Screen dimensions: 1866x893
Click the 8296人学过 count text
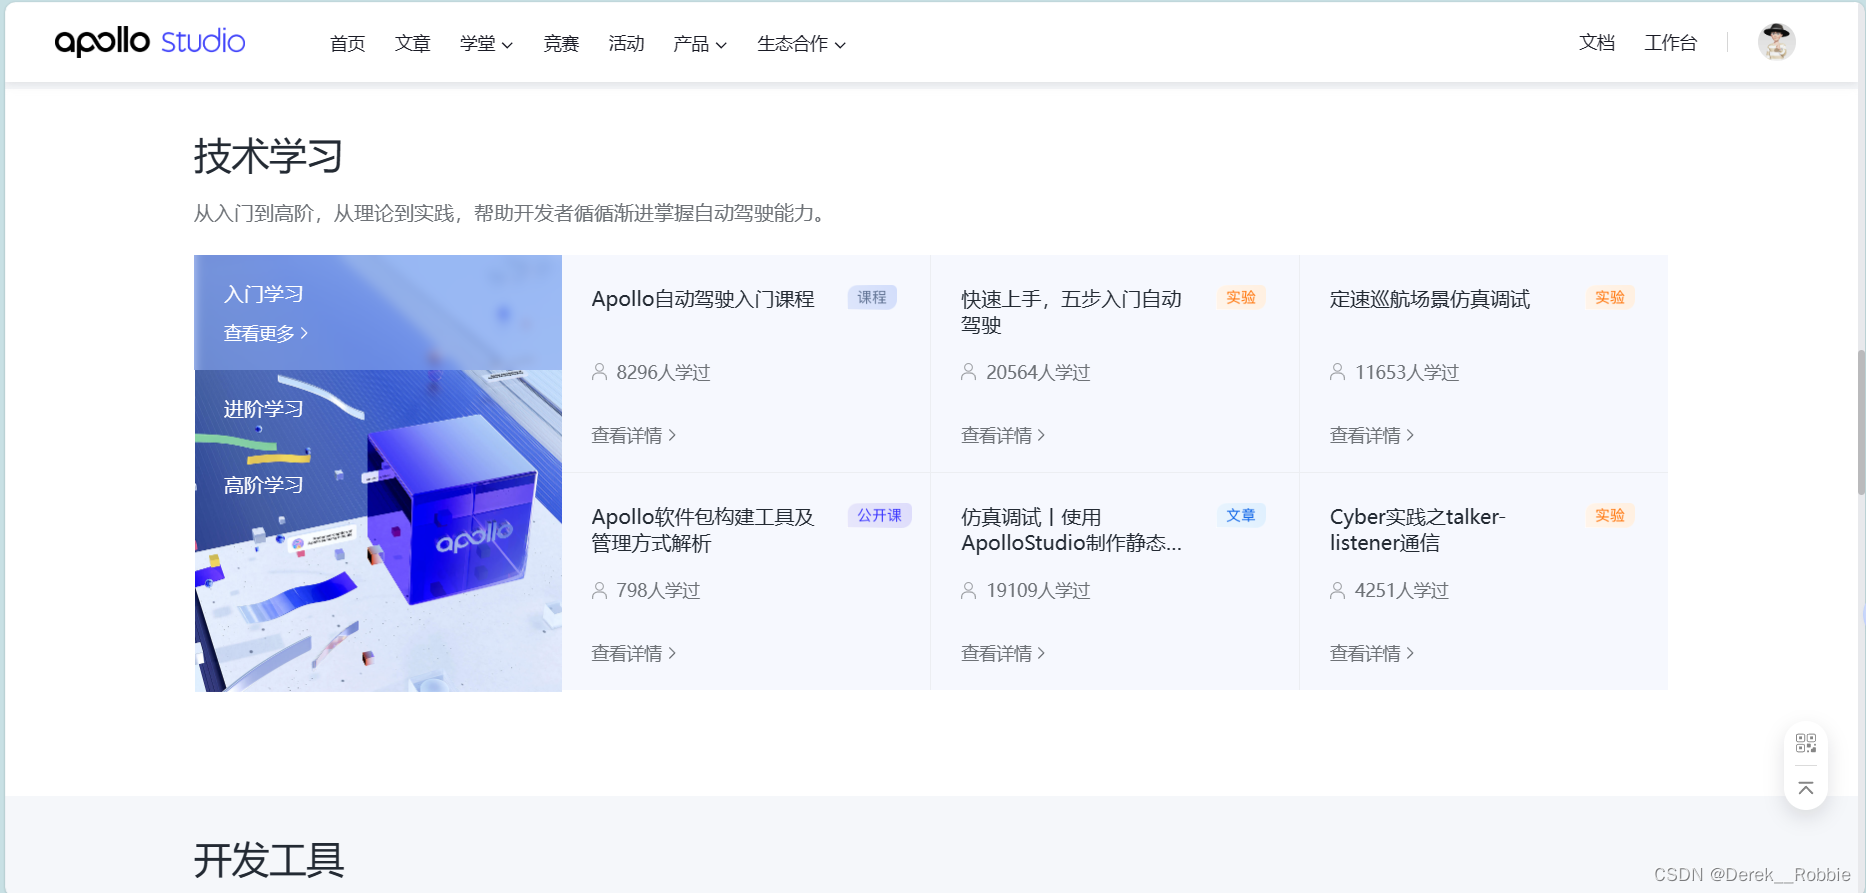point(663,372)
